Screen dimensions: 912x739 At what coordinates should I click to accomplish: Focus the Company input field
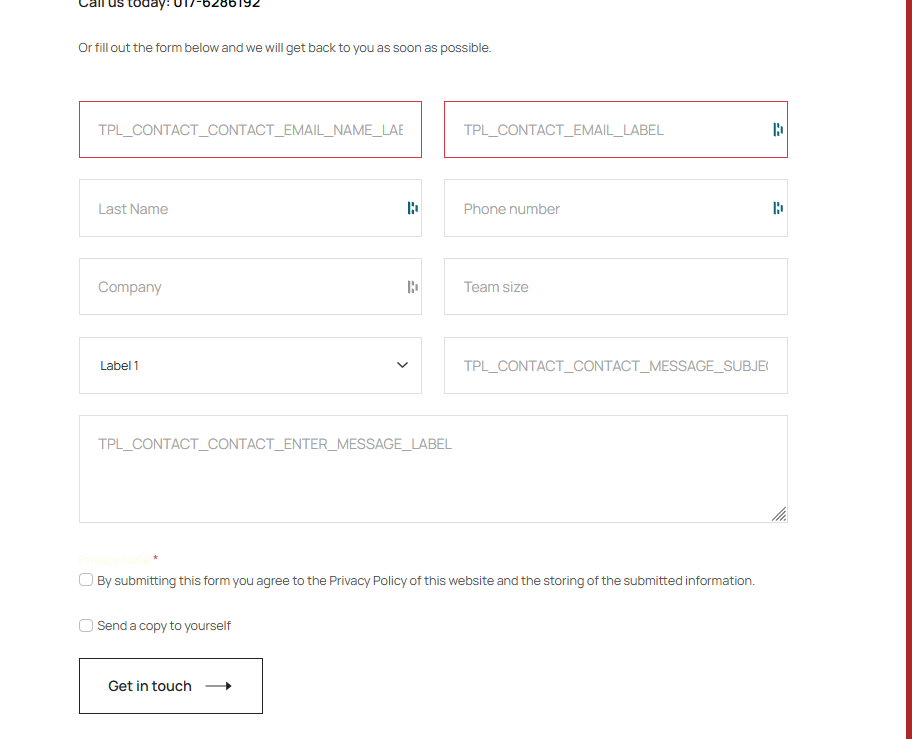pyautogui.click(x=240, y=287)
